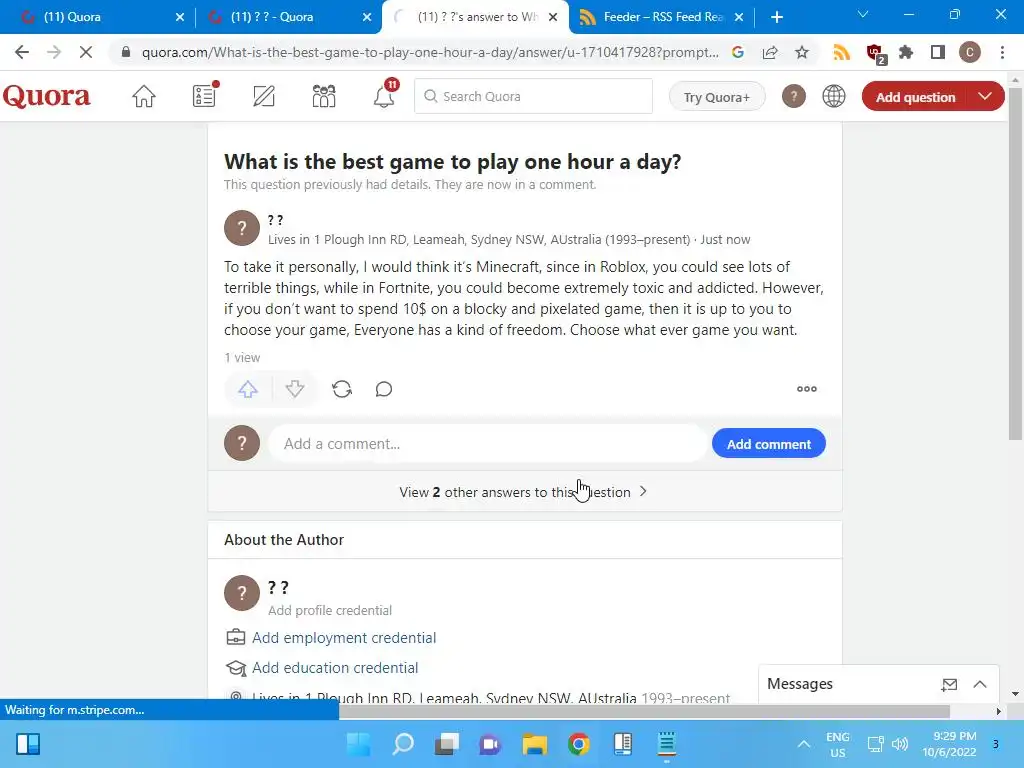
Task: Open File Explorer from the taskbar
Action: click(534, 744)
